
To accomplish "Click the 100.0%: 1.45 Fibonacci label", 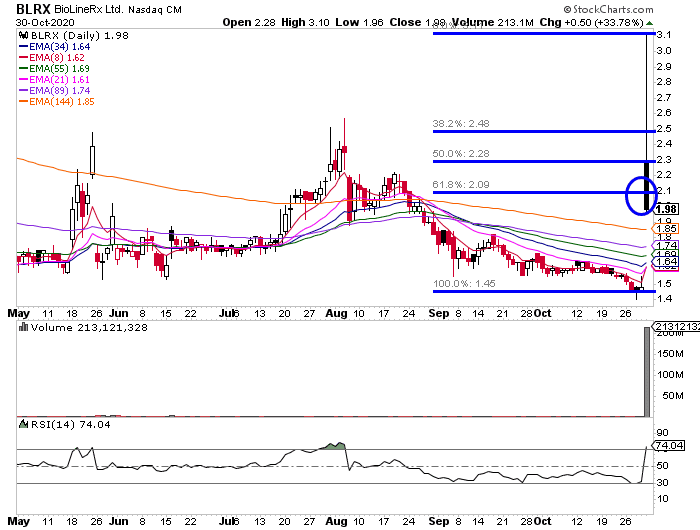I will pos(464,284).
